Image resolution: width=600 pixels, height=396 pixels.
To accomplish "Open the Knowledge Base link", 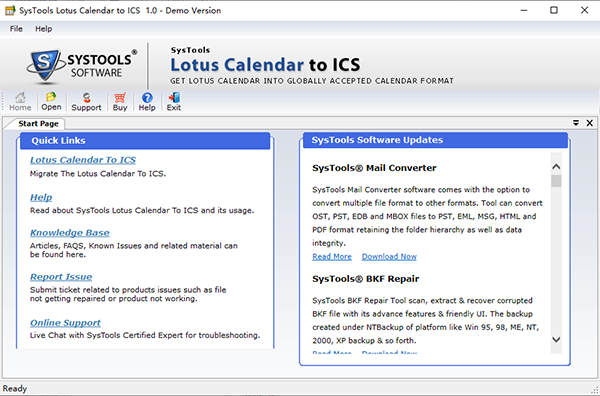I will pyautogui.click(x=70, y=233).
